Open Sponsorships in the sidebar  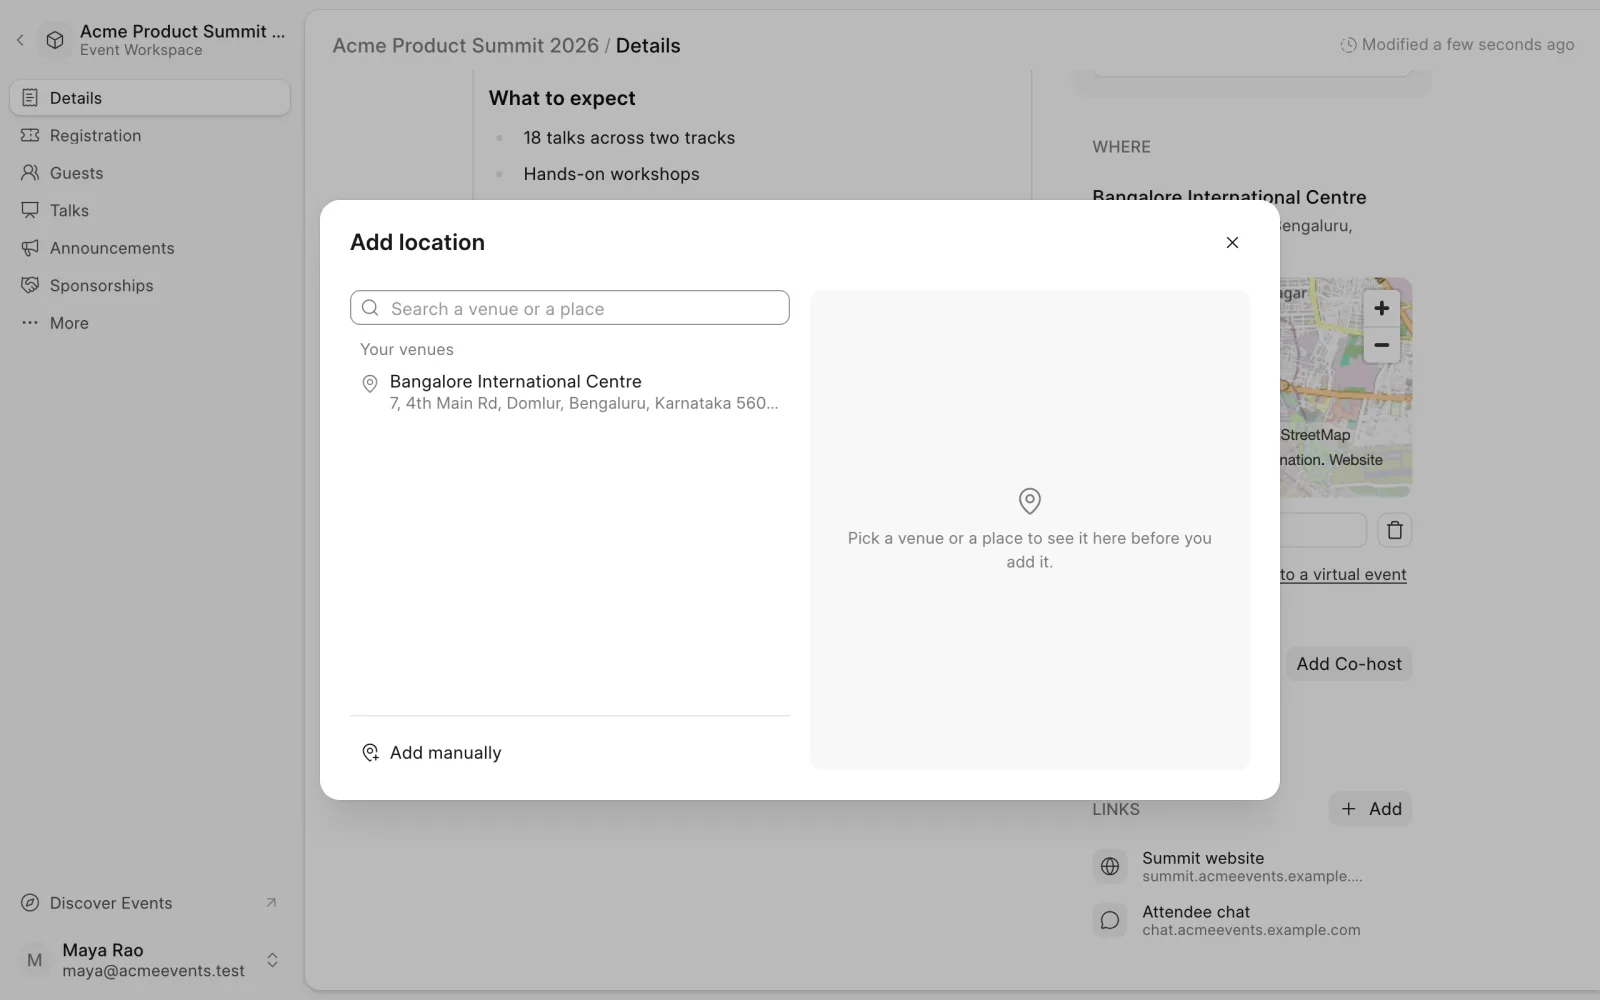click(150, 285)
